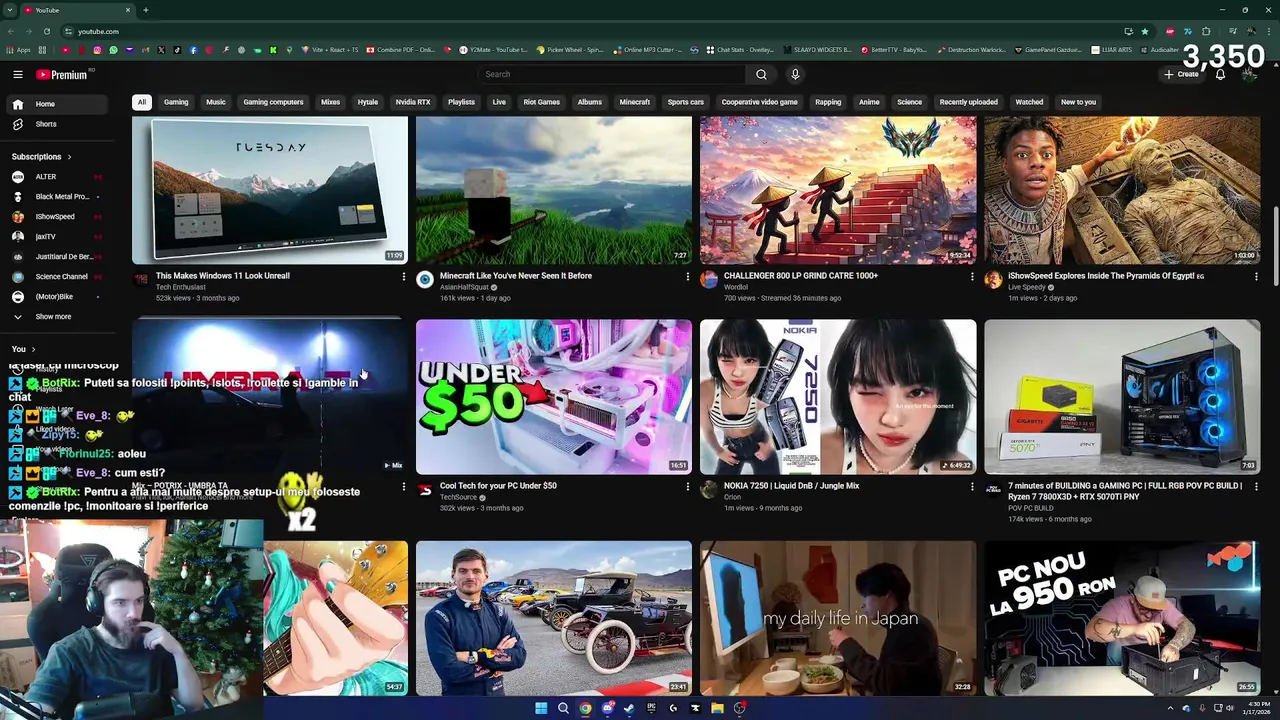Open File Explorer from the taskbar
The height and width of the screenshot is (720, 1280).
717,708
